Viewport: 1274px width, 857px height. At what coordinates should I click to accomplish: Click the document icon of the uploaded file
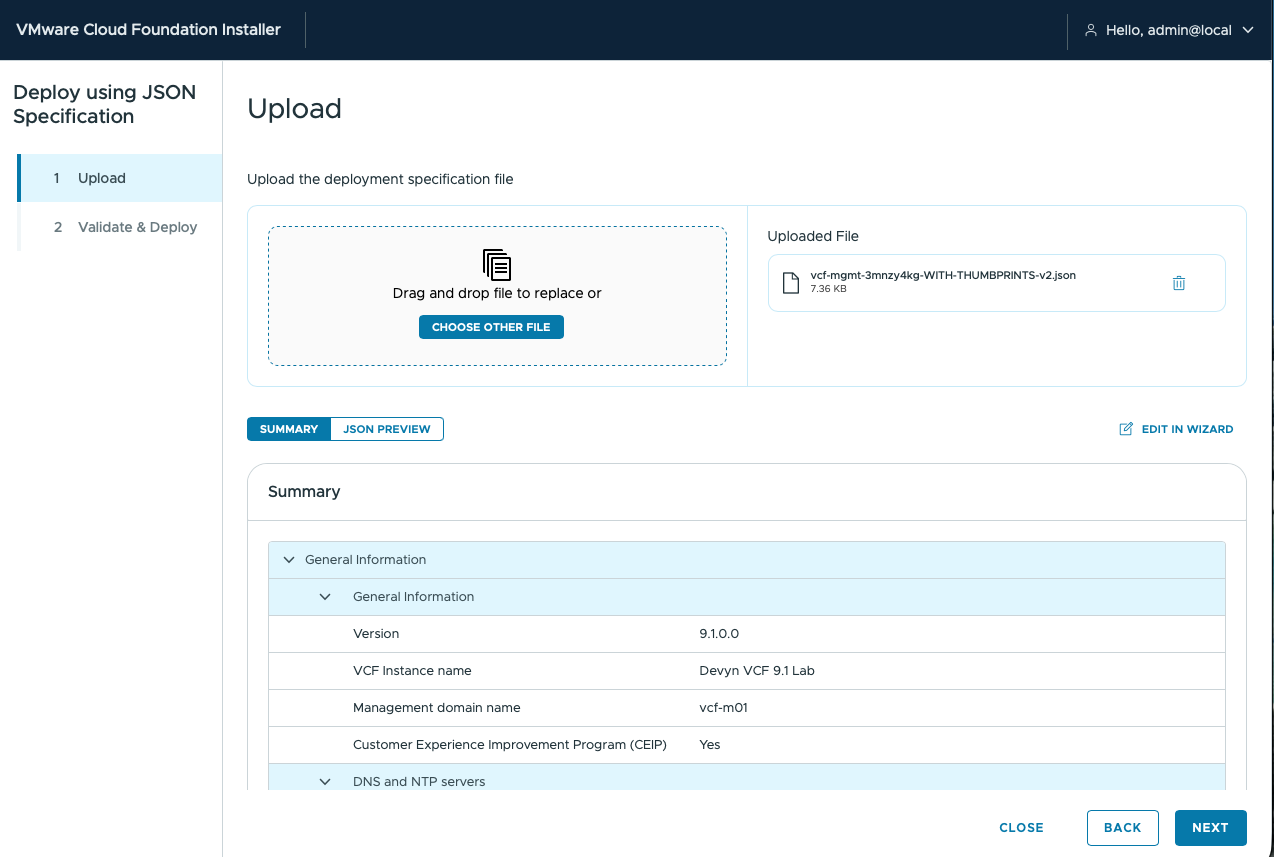(x=790, y=282)
